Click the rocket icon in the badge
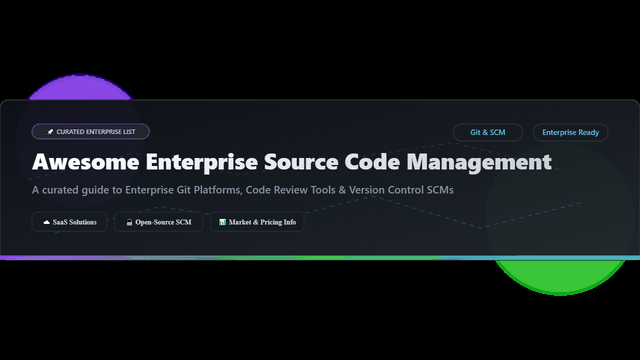Viewport: 640px width, 360px height. coord(50,132)
